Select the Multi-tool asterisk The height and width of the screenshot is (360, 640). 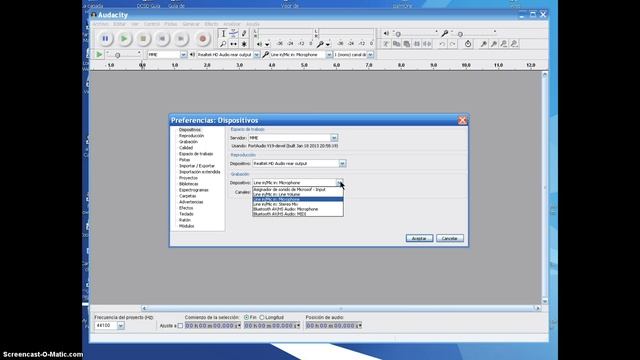coord(244,44)
